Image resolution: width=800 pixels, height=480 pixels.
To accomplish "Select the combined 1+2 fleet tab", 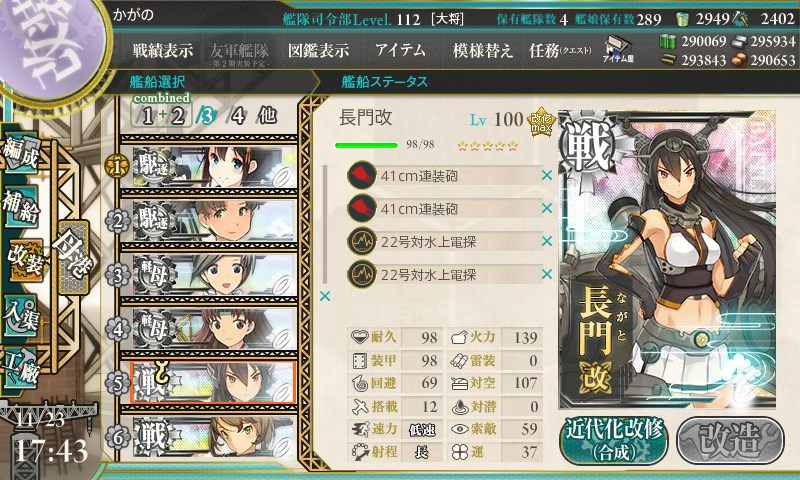I will [x=162, y=111].
